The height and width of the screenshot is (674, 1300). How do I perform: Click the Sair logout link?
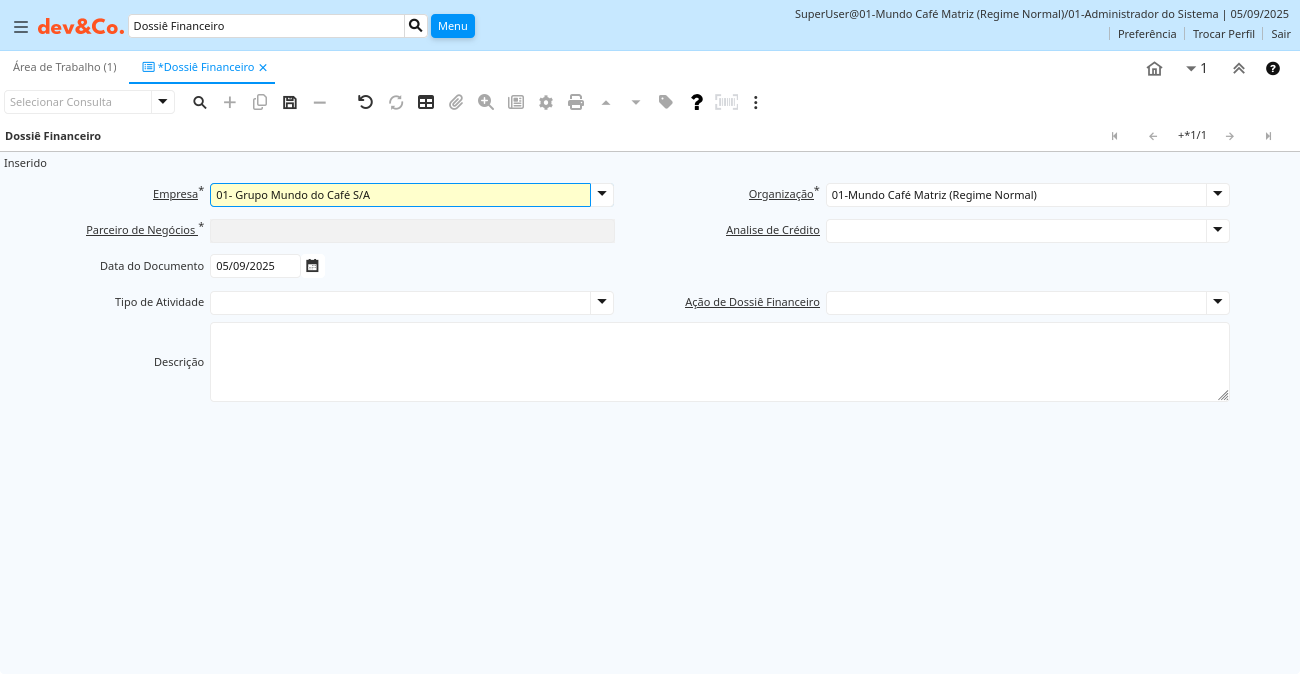[1280, 34]
